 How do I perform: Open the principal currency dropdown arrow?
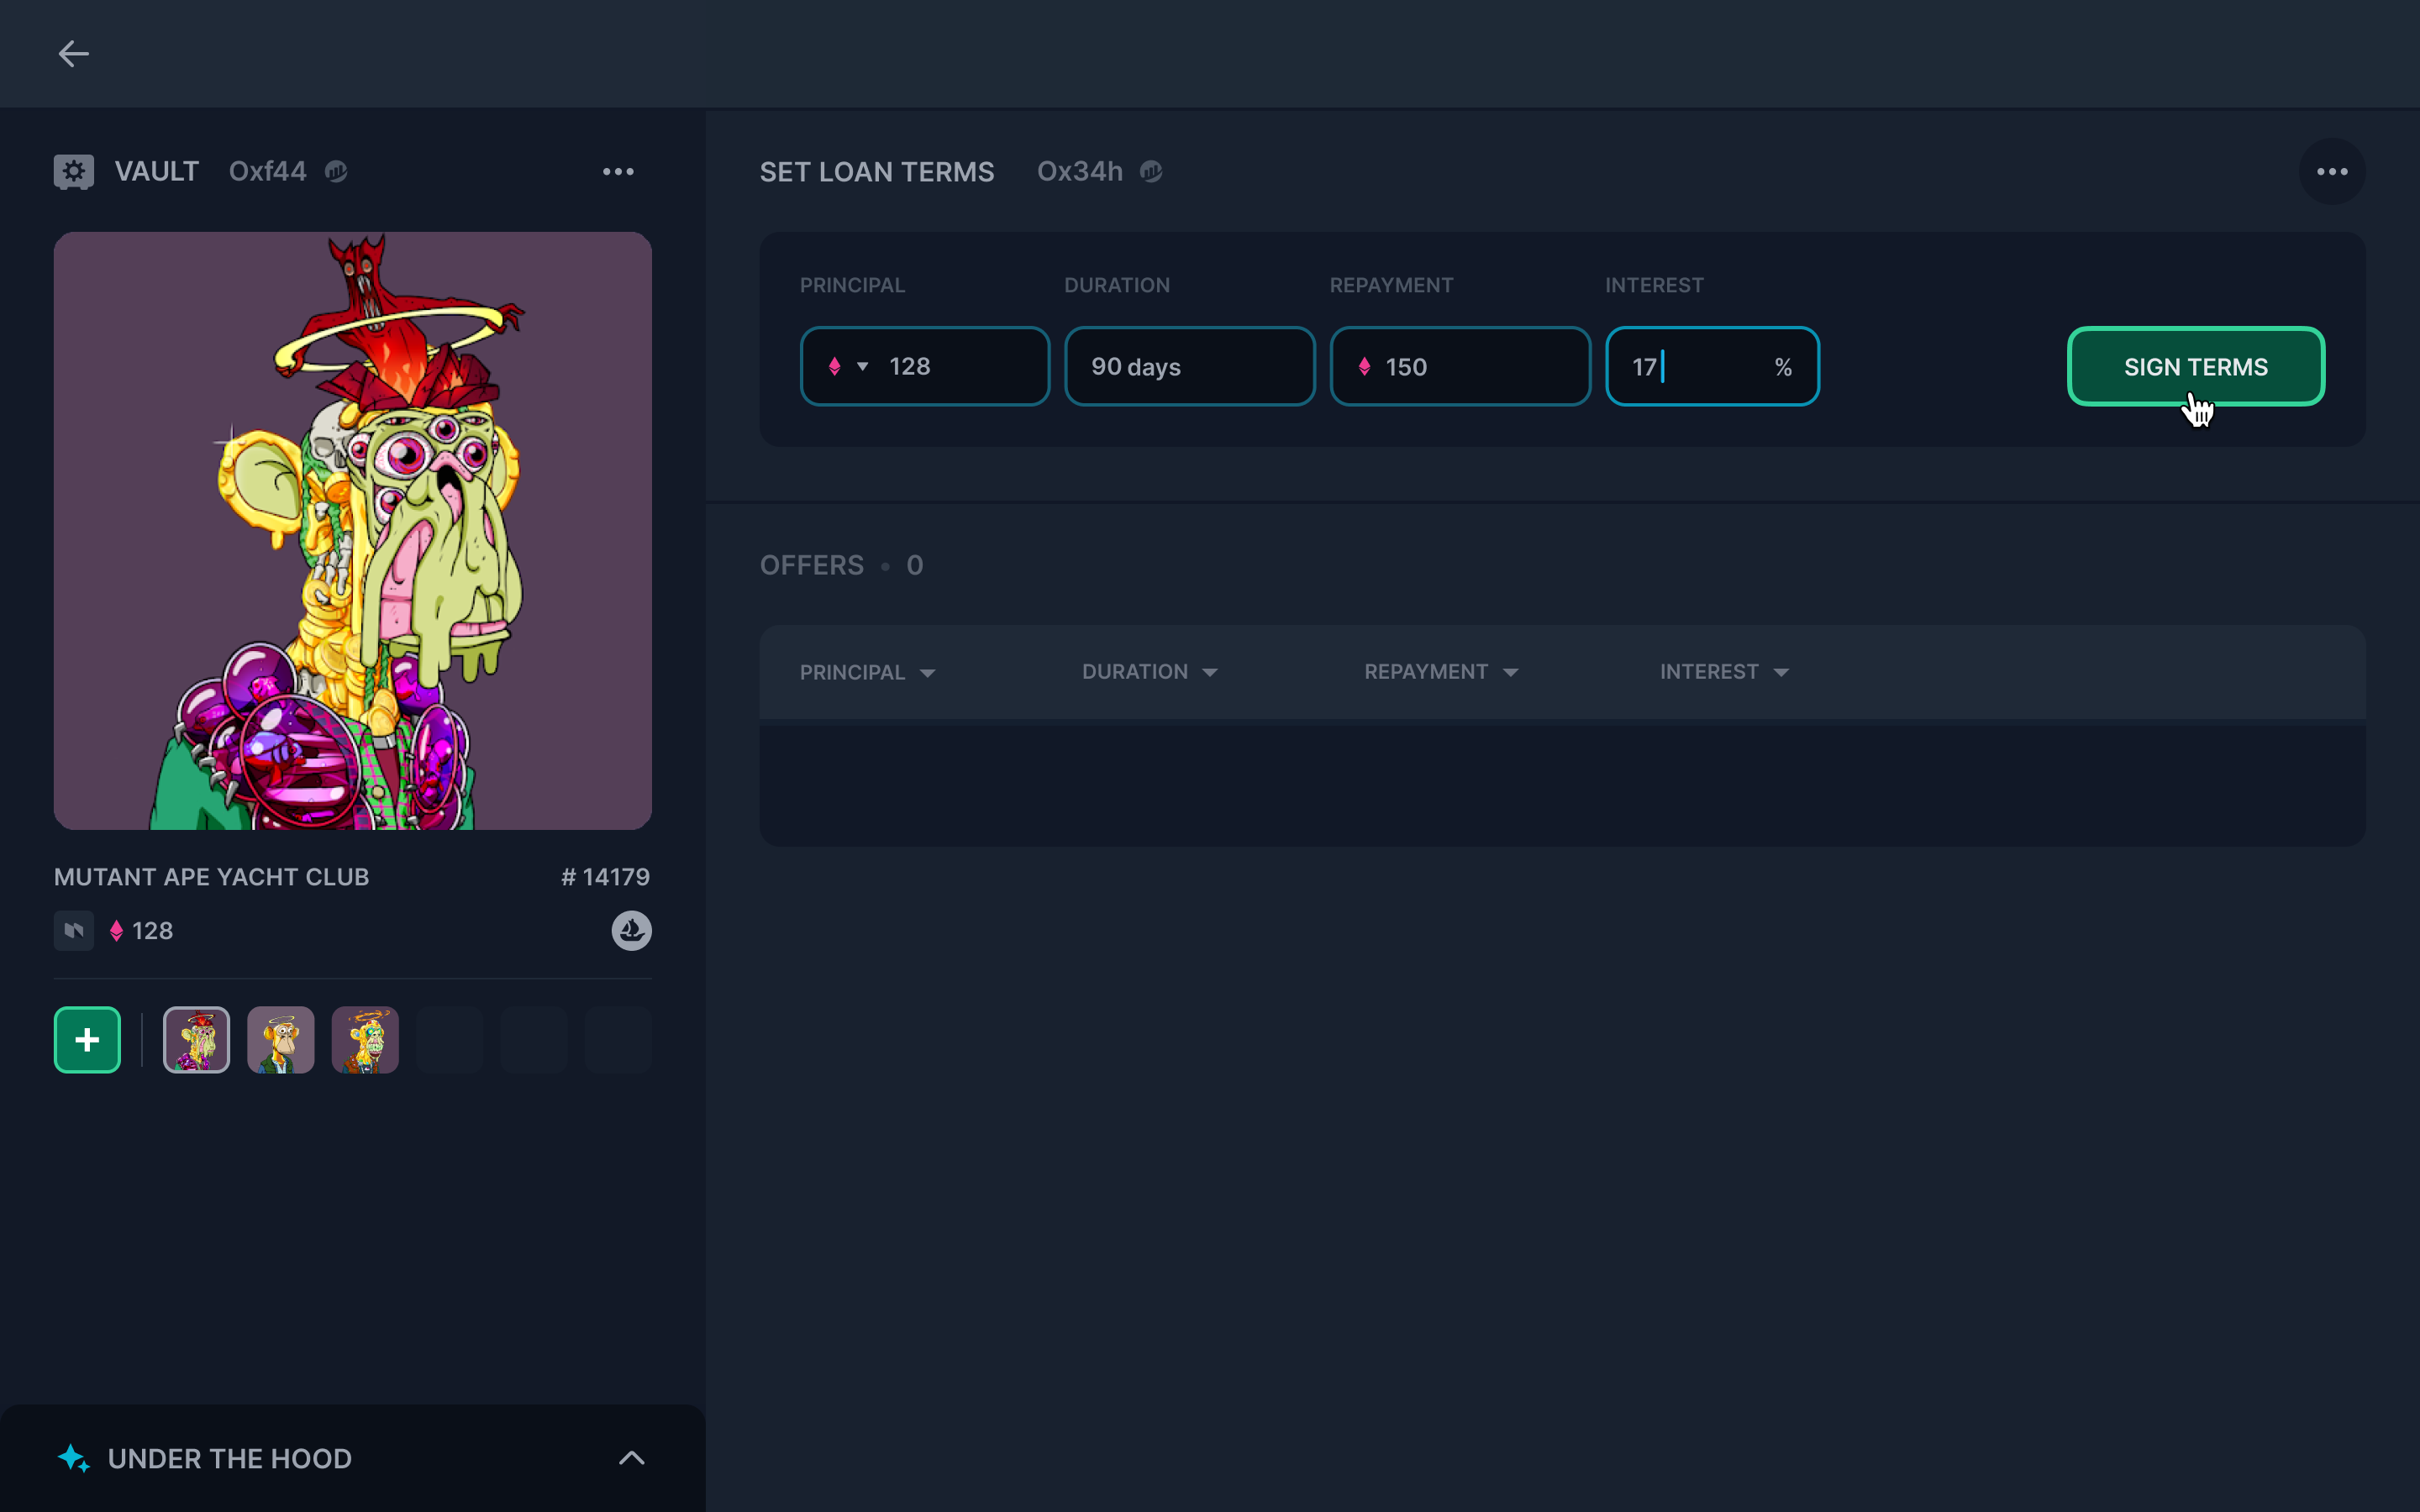[862, 367]
